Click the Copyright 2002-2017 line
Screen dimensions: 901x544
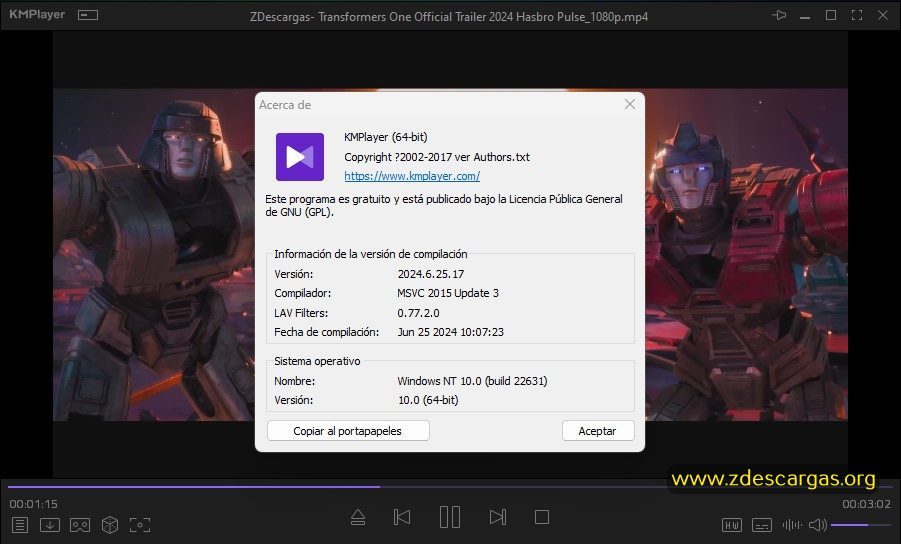tap(437, 157)
